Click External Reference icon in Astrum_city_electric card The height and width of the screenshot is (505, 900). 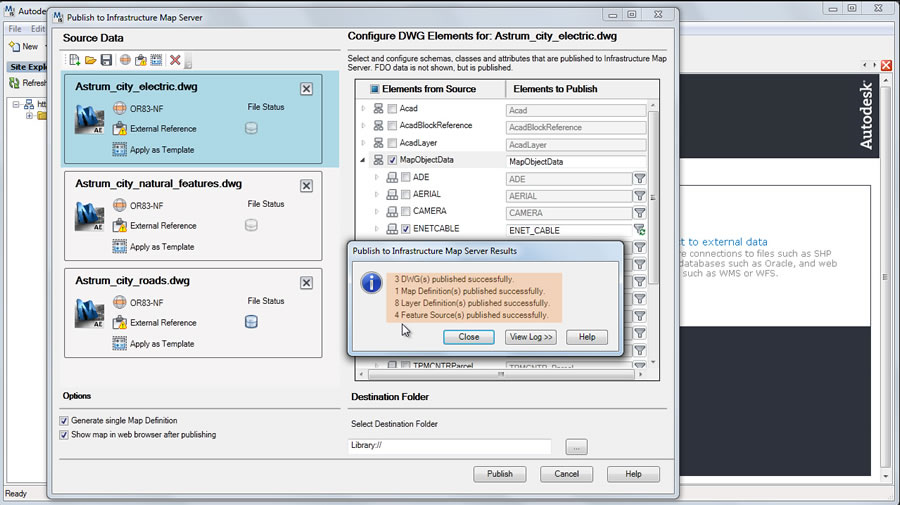[x=119, y=129]
